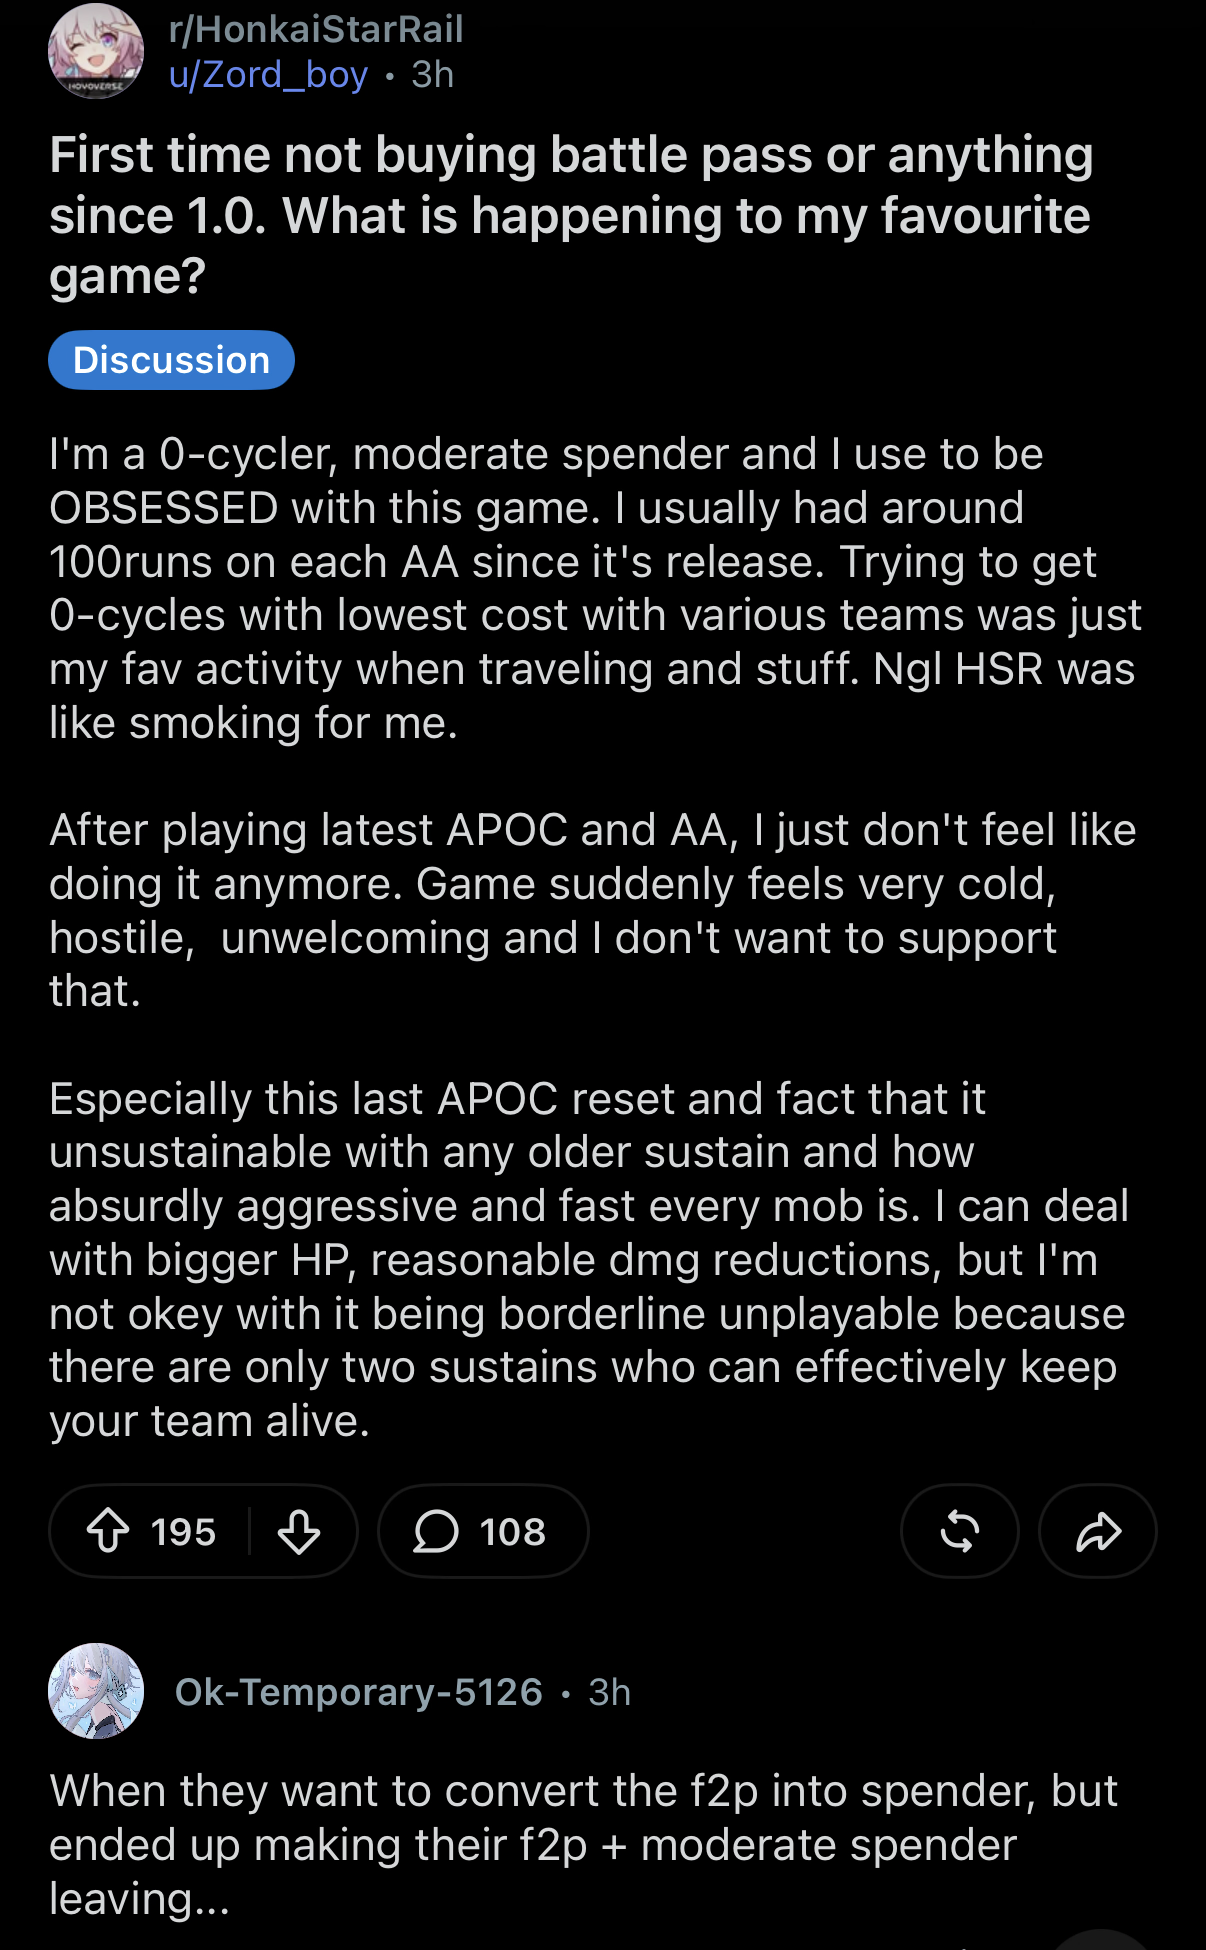This screenshot has height=1950, width=1206.
Task: Select the first paragraph about 0-cycler
Action: click(x=596, y=589)
